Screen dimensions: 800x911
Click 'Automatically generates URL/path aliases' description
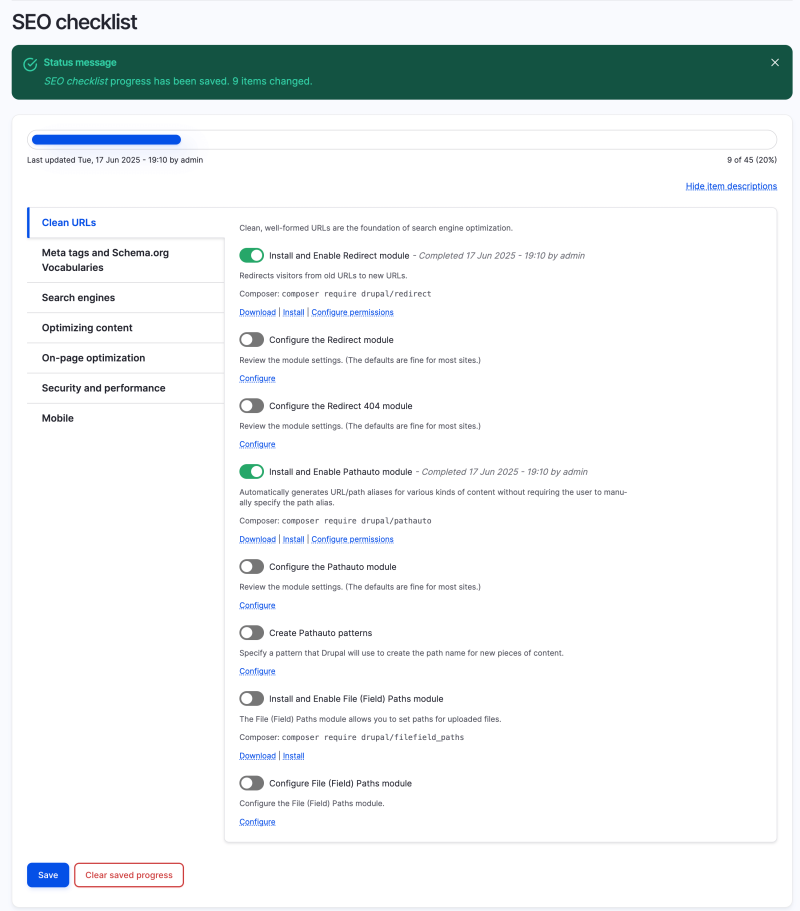pyautogui.click(x=433, y=497)
